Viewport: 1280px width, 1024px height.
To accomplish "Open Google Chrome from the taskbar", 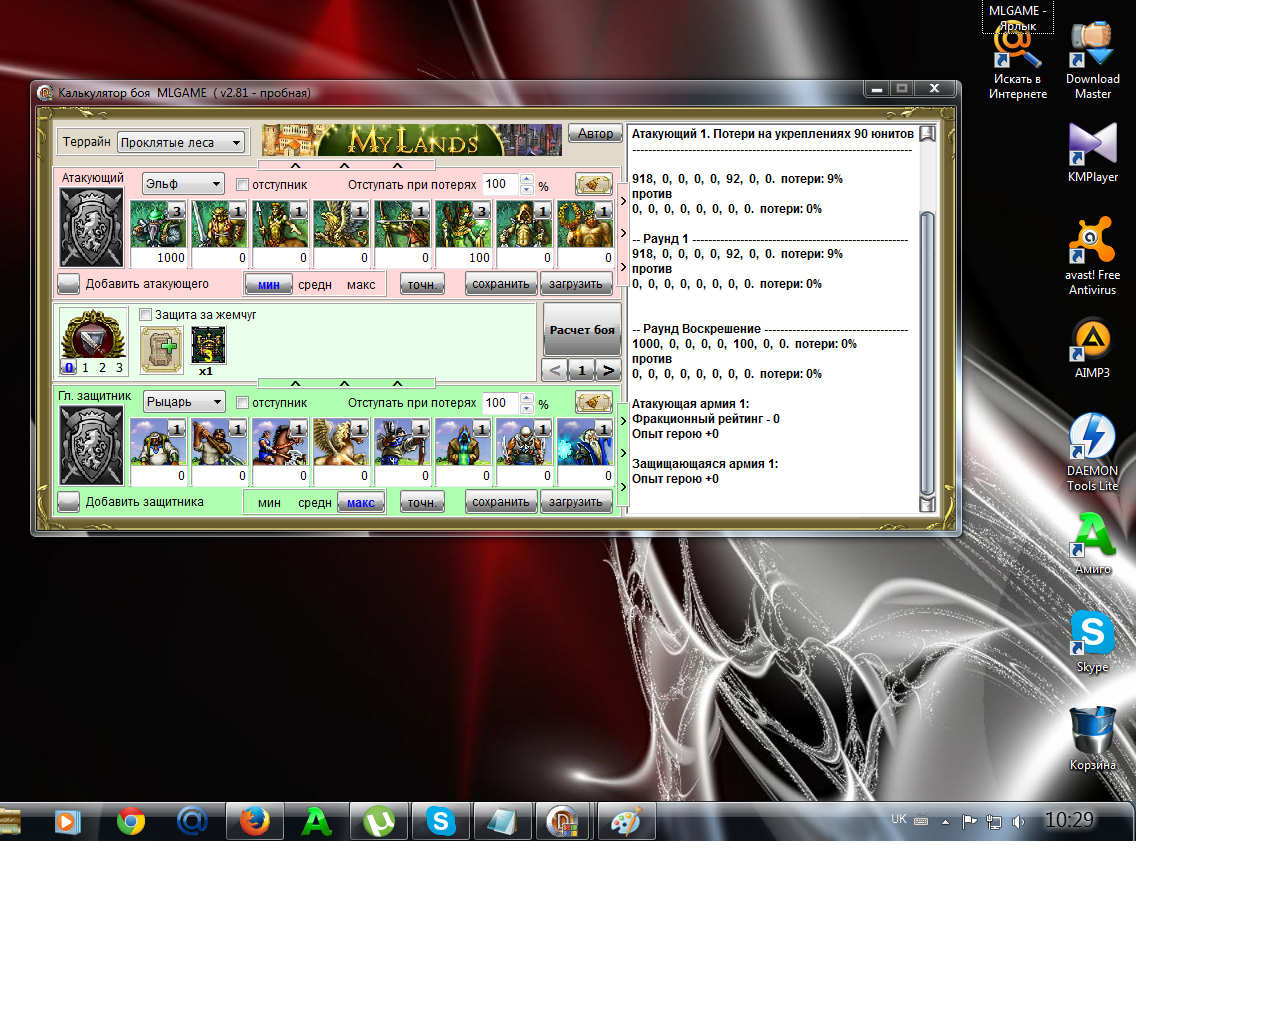I will coord(131,821).
